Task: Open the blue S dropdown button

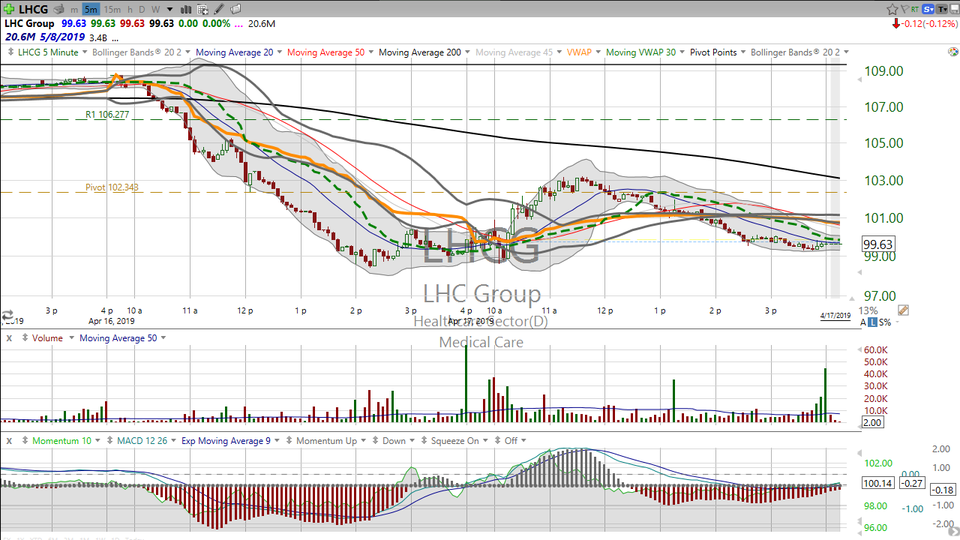Action: tap(928, 9)
